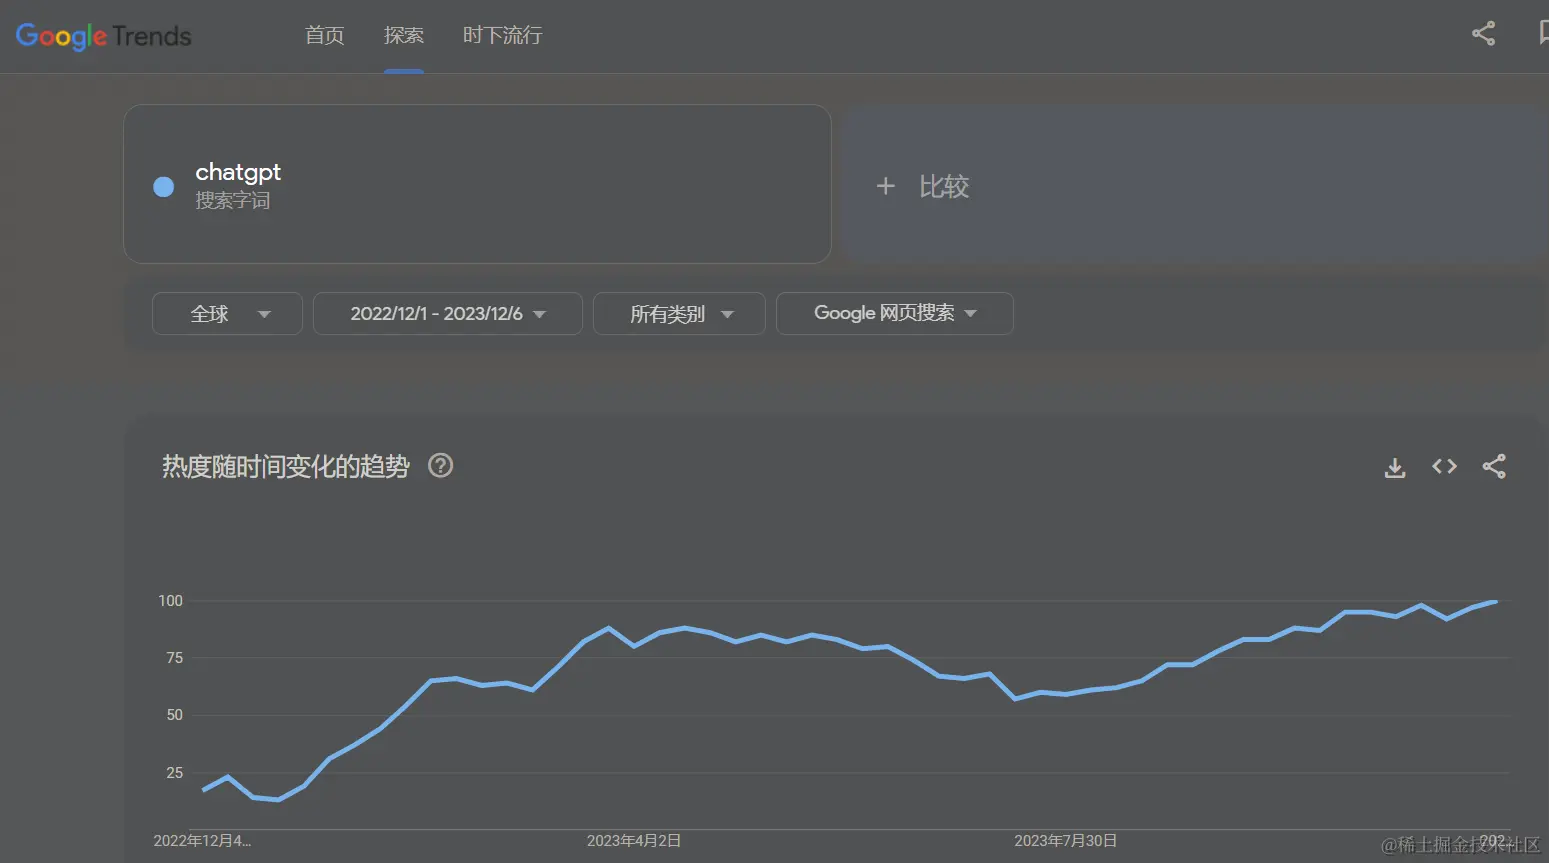Share the interest over time chart
1549x863 pixels.
(x=1494, y=466)
